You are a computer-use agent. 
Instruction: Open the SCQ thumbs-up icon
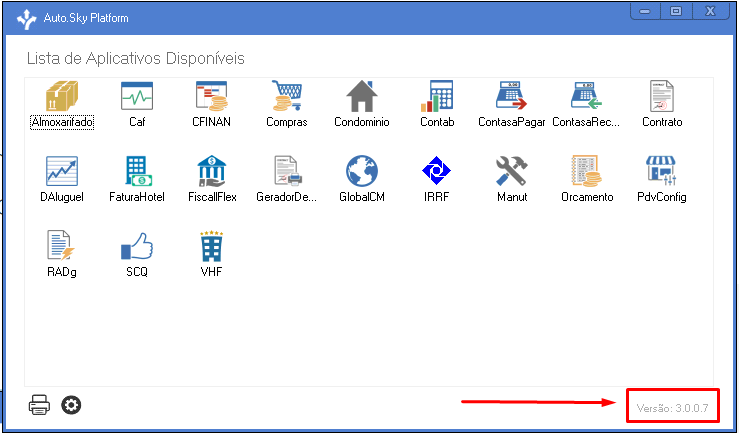pyautogui.click(x=137, y=245)
